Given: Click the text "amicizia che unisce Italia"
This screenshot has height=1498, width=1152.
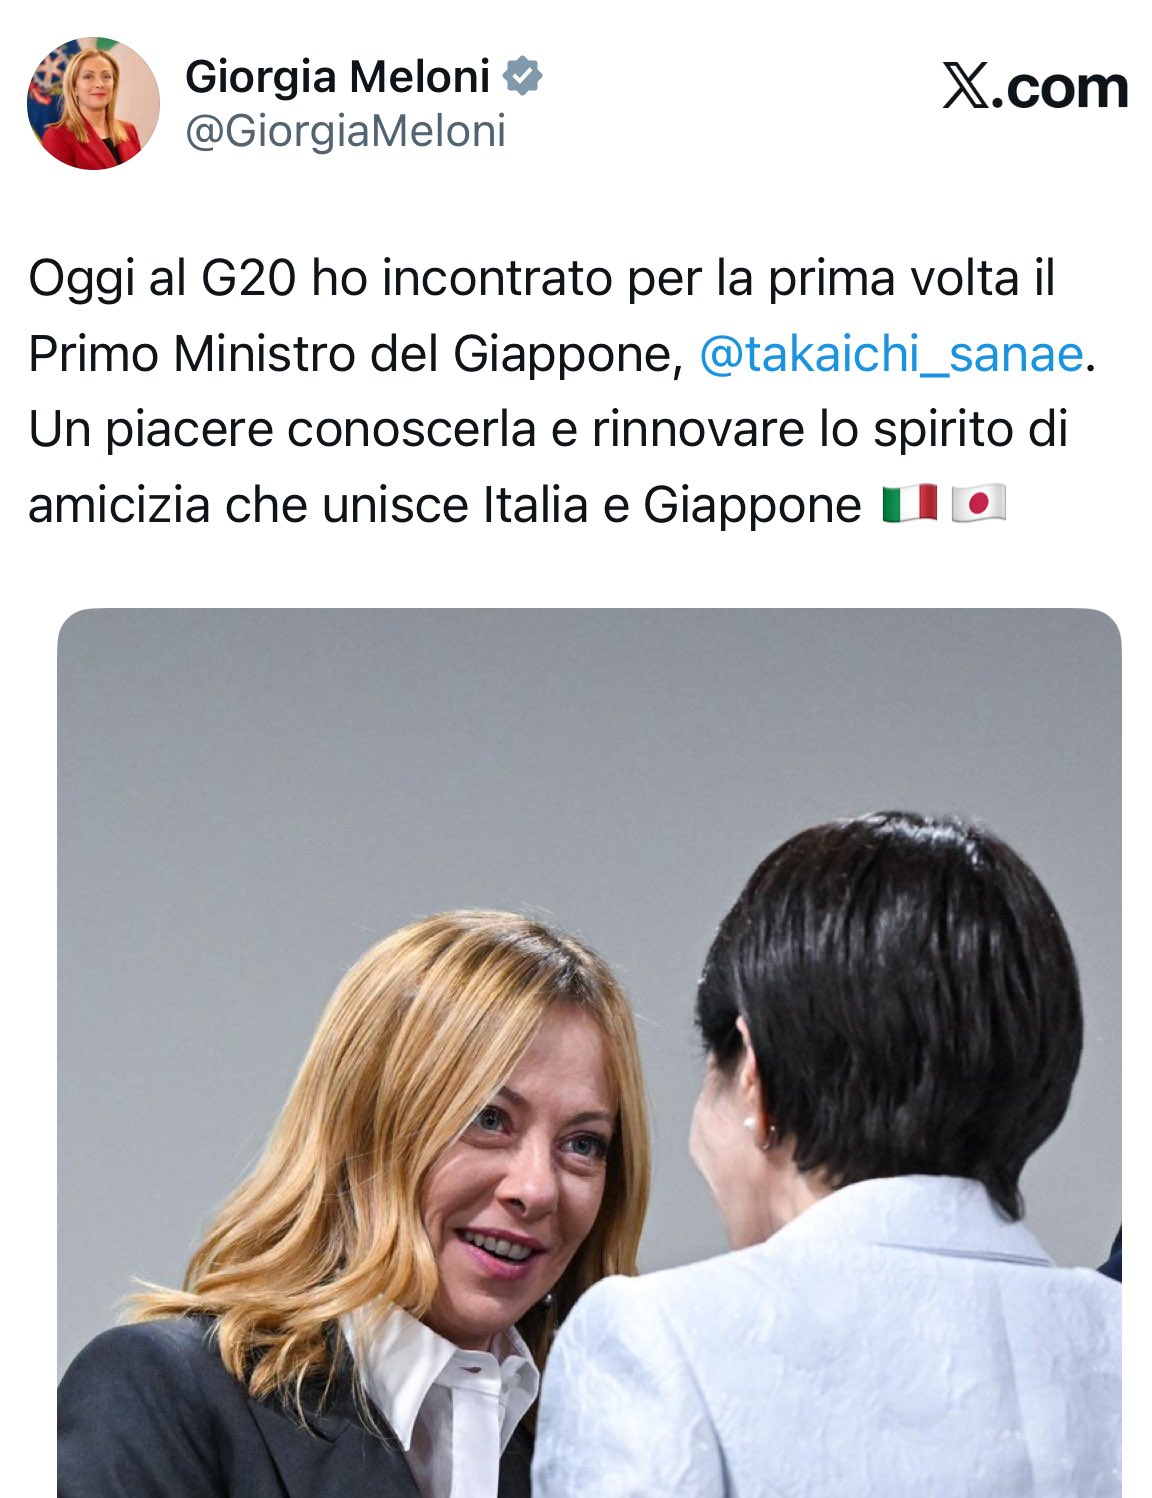Looking at the screenshot, I should pos(308,504).
